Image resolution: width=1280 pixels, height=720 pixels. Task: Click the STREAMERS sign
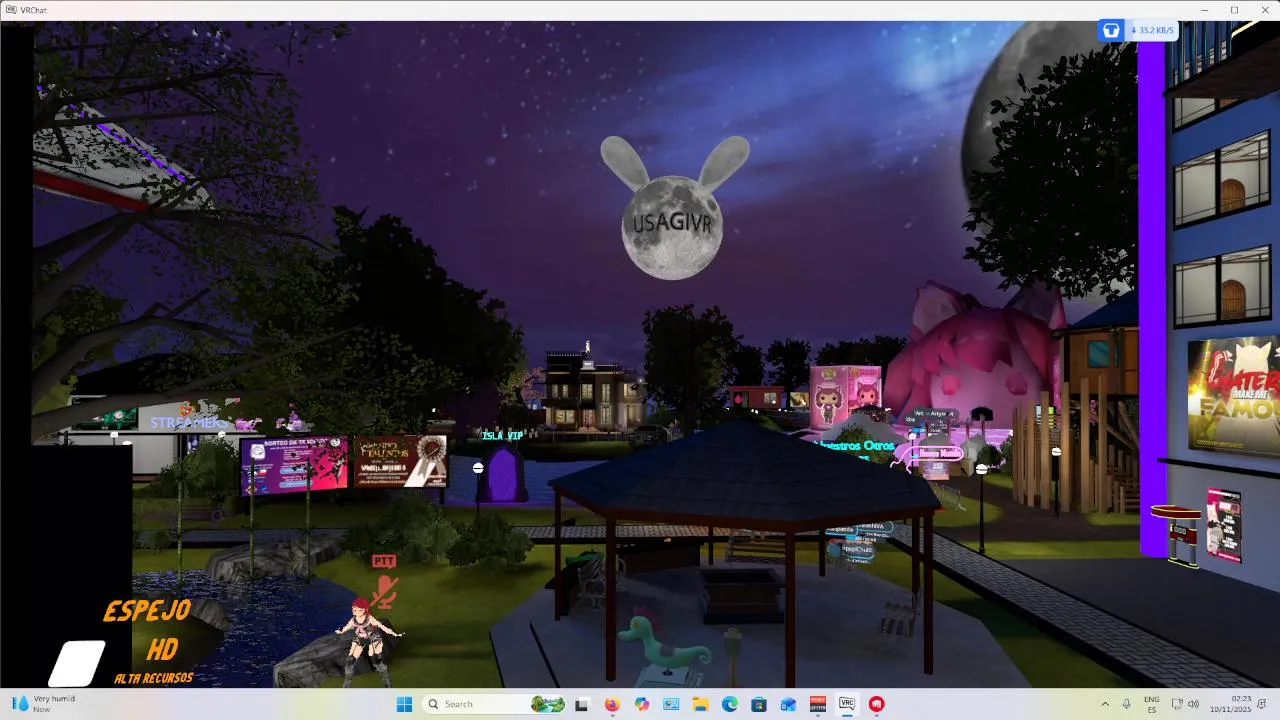(x=188, y=423)
